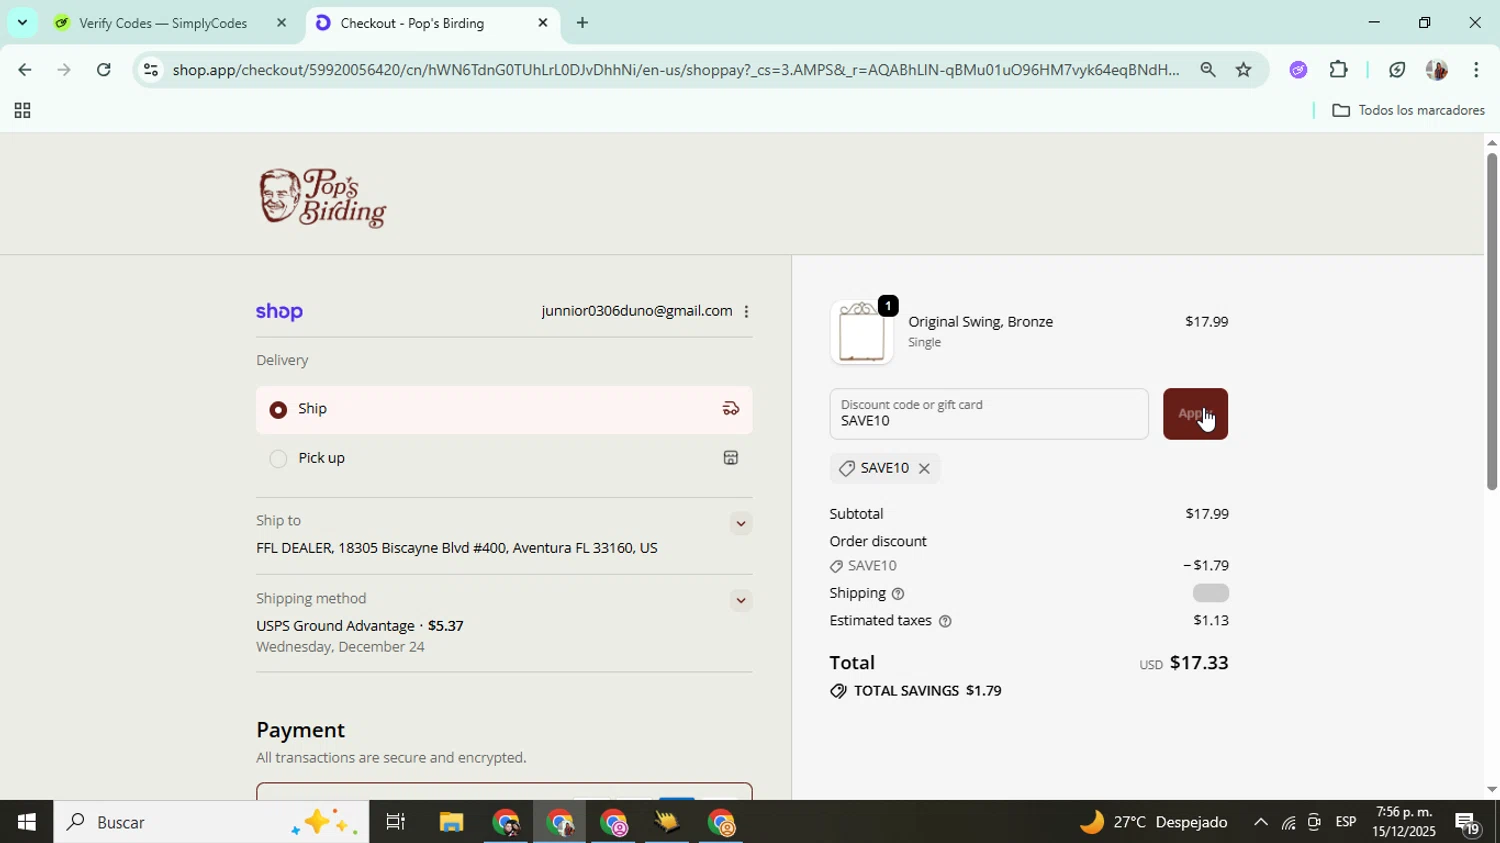Image resolution: width=1500 pixels, height=843 pixels.
Task: Open the tab search dropdown
Action: tap(22, 22)
